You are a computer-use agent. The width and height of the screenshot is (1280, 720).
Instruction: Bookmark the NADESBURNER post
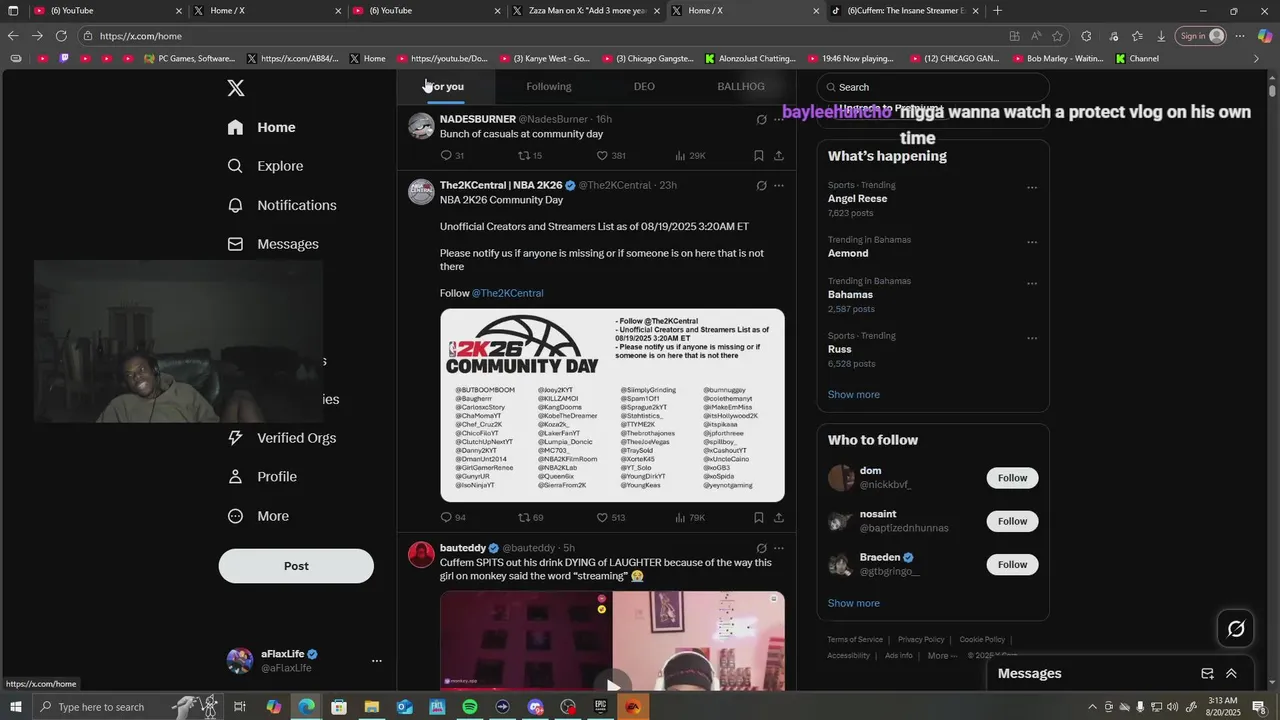pyautogui.click(x=759, y=156)
